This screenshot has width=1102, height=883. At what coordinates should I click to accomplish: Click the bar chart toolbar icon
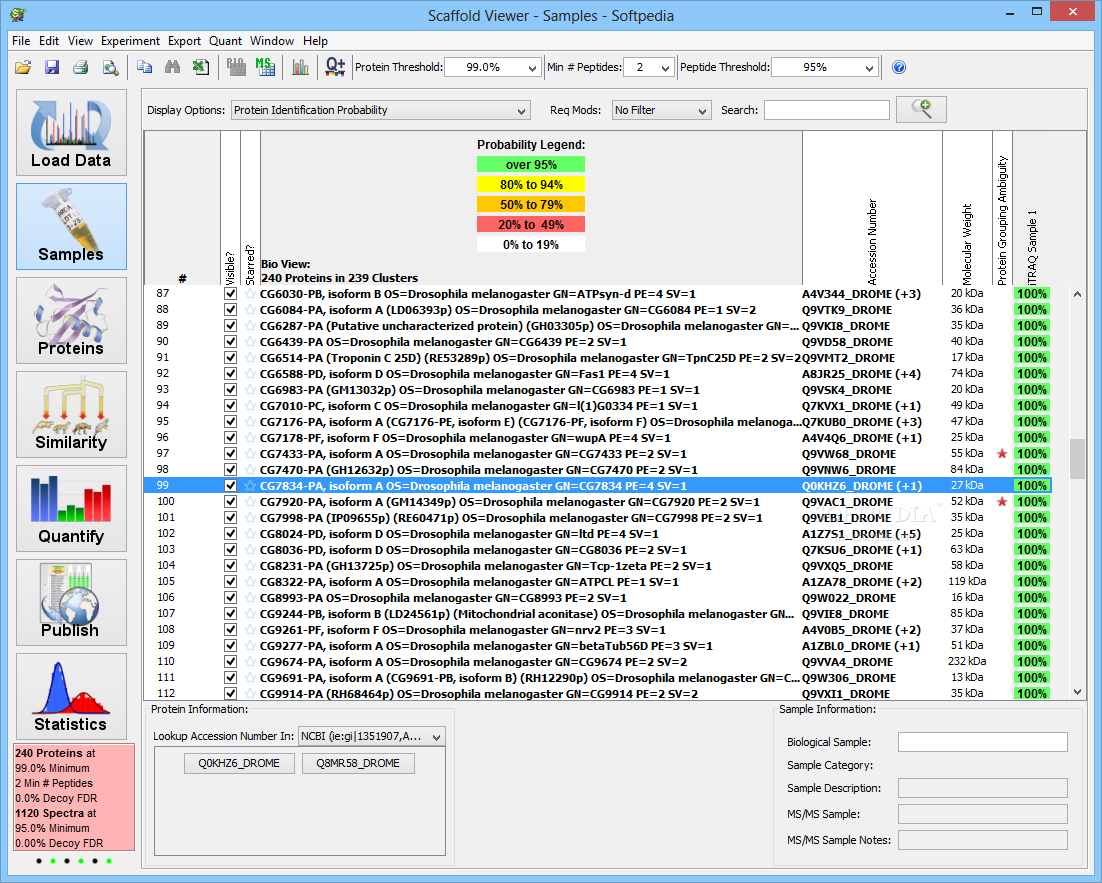tap(300, 67)
